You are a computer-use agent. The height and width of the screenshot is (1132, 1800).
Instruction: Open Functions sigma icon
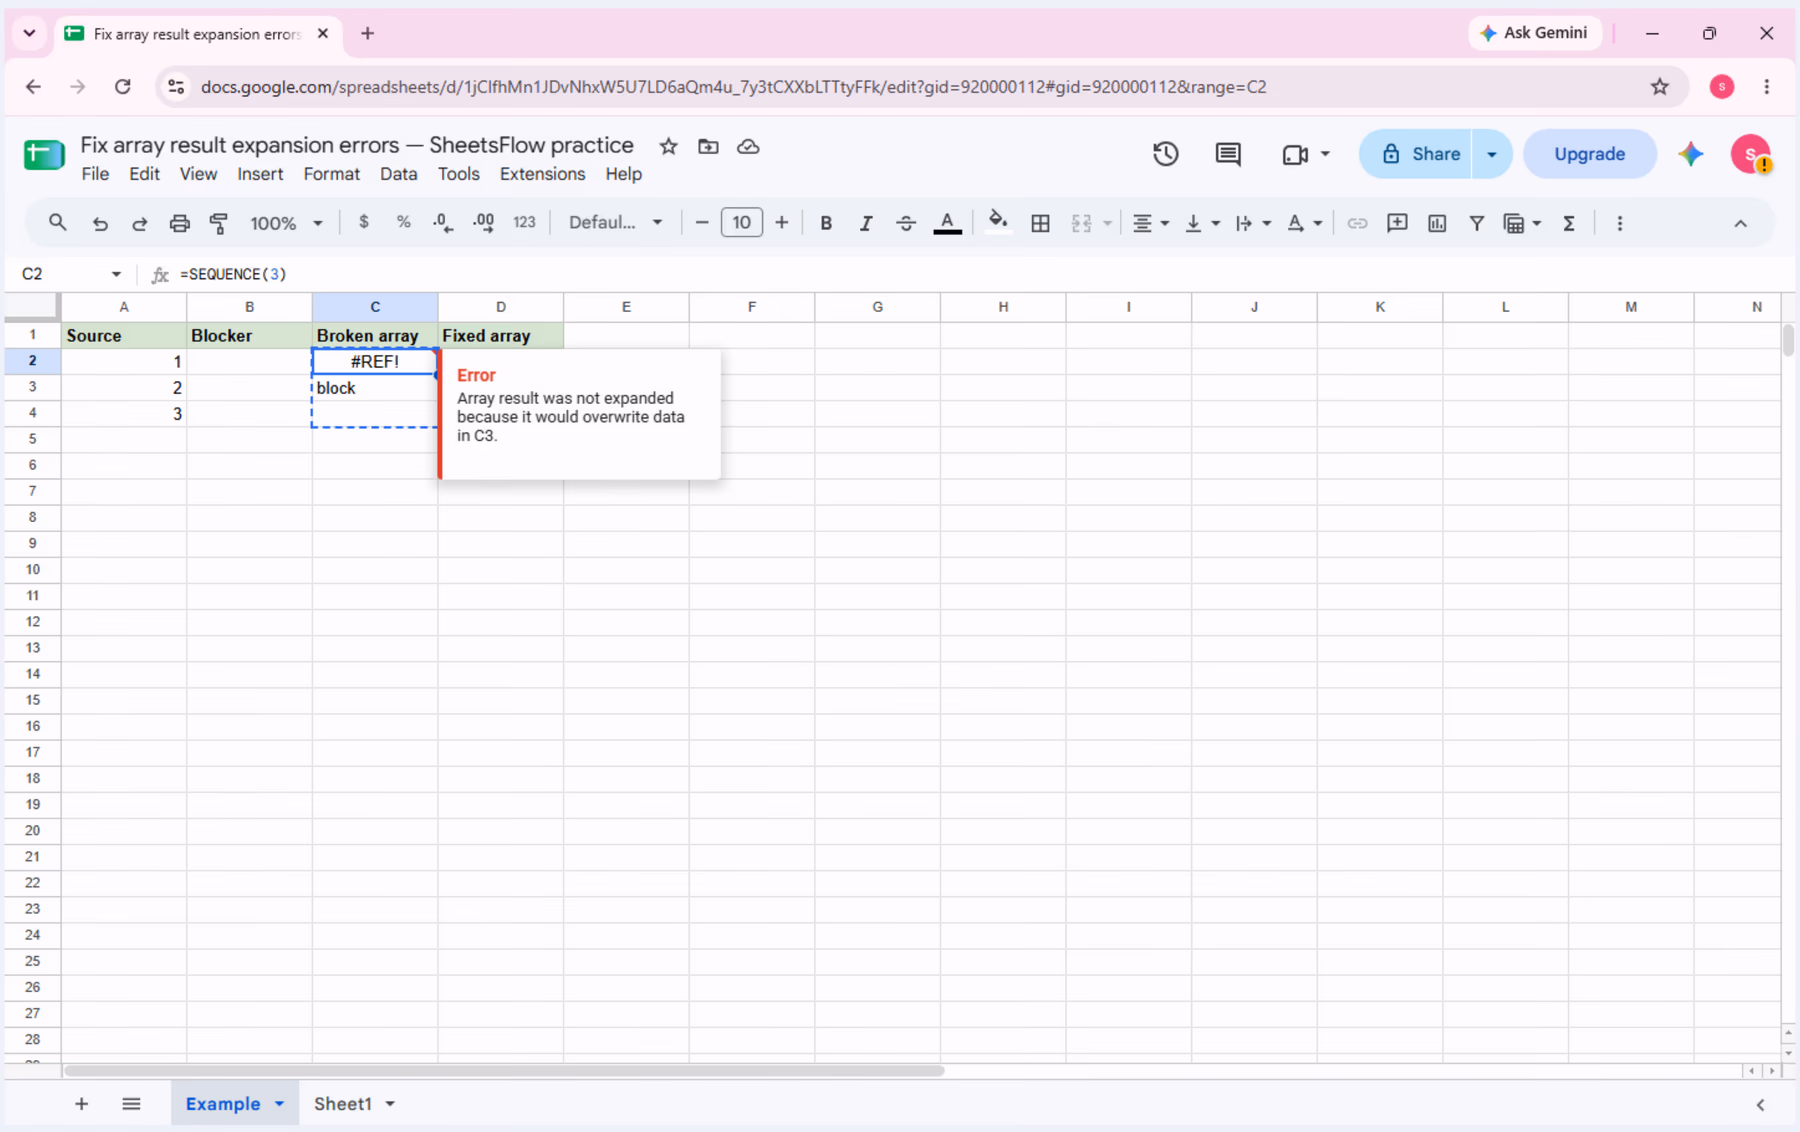click(x=1569, y=223)
